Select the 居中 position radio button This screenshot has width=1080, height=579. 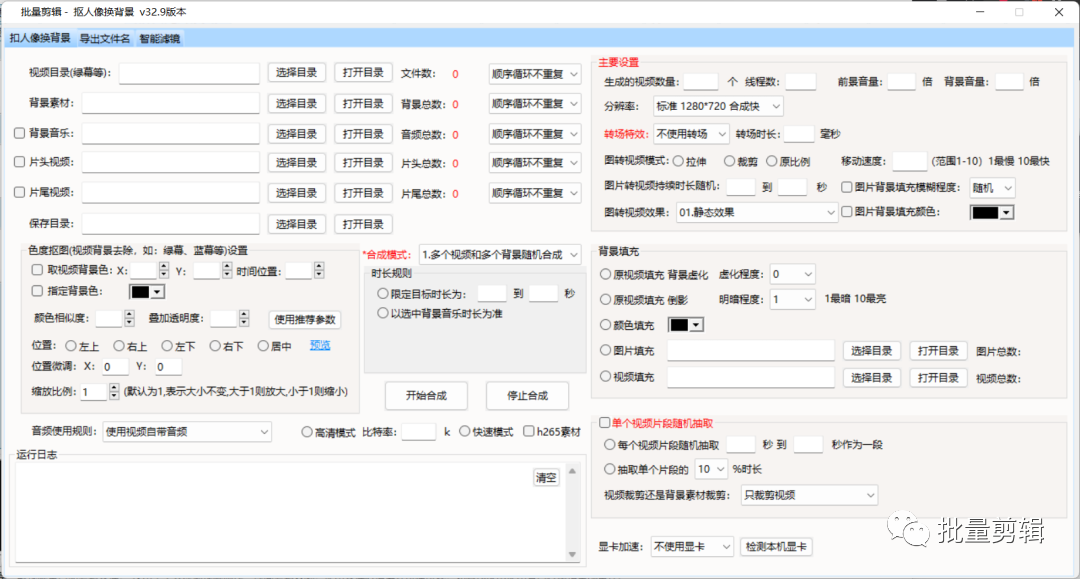(x=263, y=346)
